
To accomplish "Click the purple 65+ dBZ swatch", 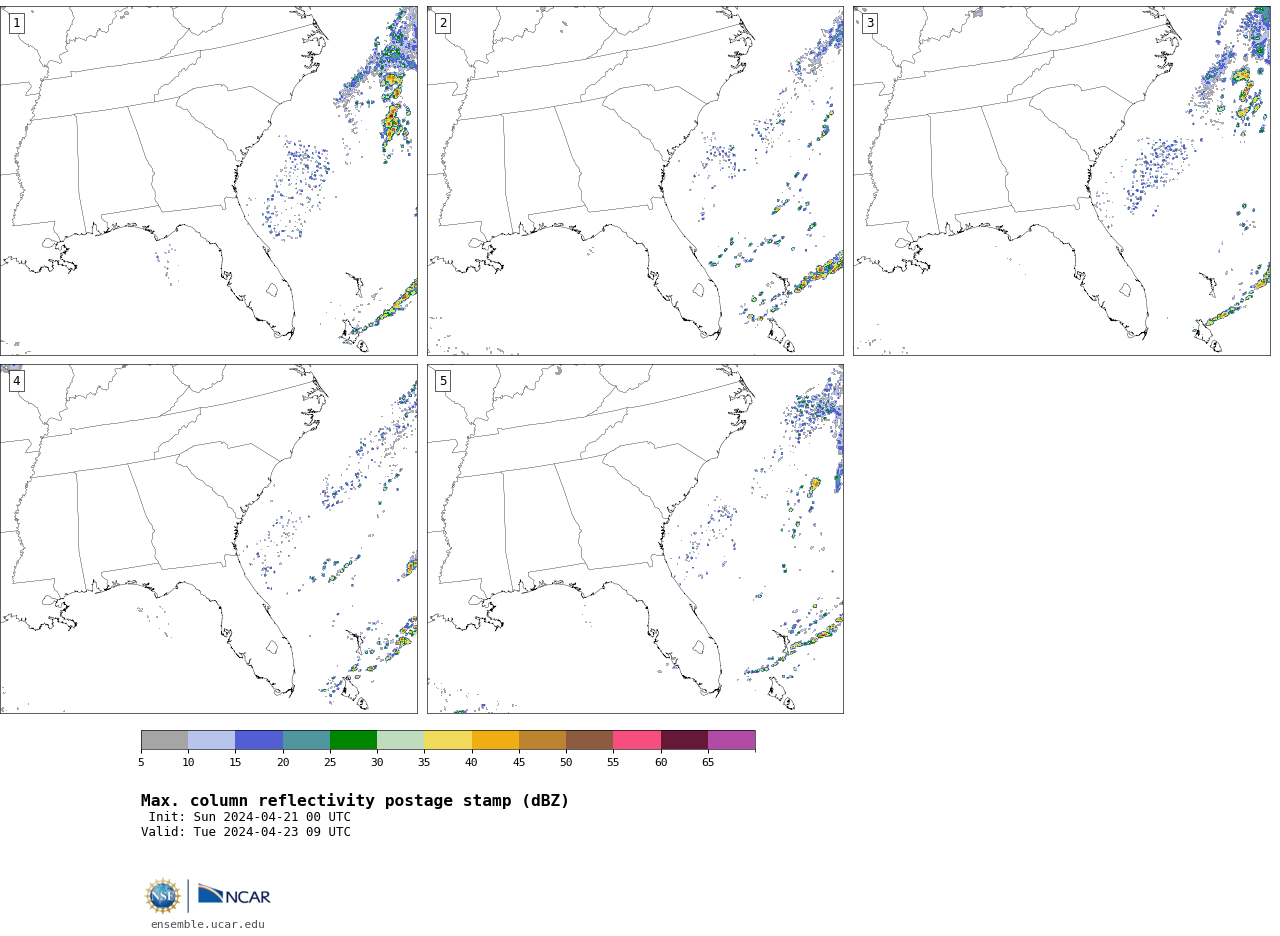I will [x=731, y=740].
